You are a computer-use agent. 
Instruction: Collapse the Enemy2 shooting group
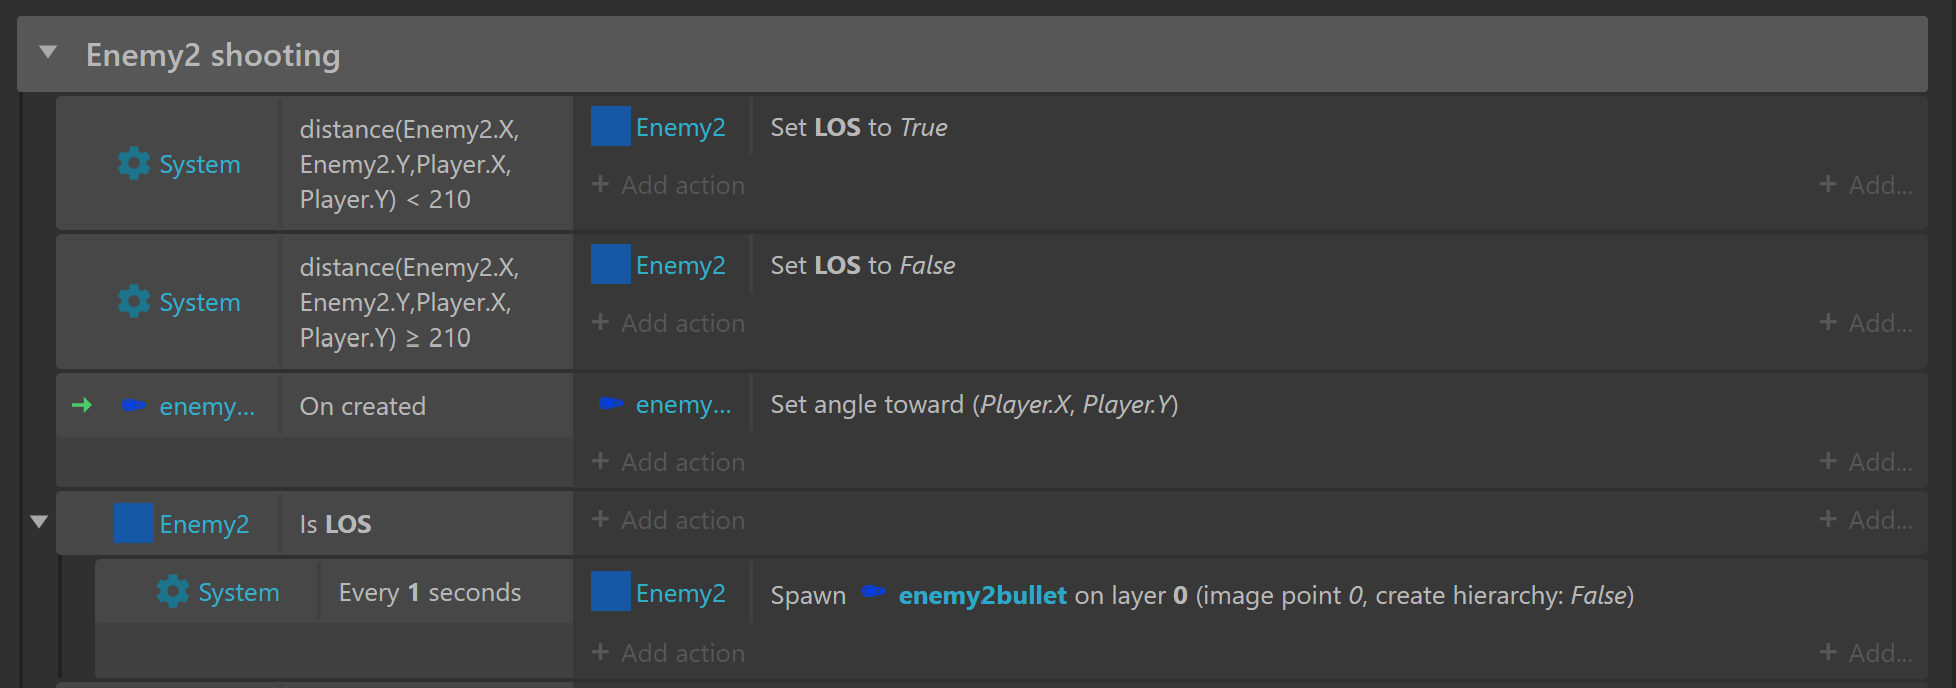click(x=46, y=54)
